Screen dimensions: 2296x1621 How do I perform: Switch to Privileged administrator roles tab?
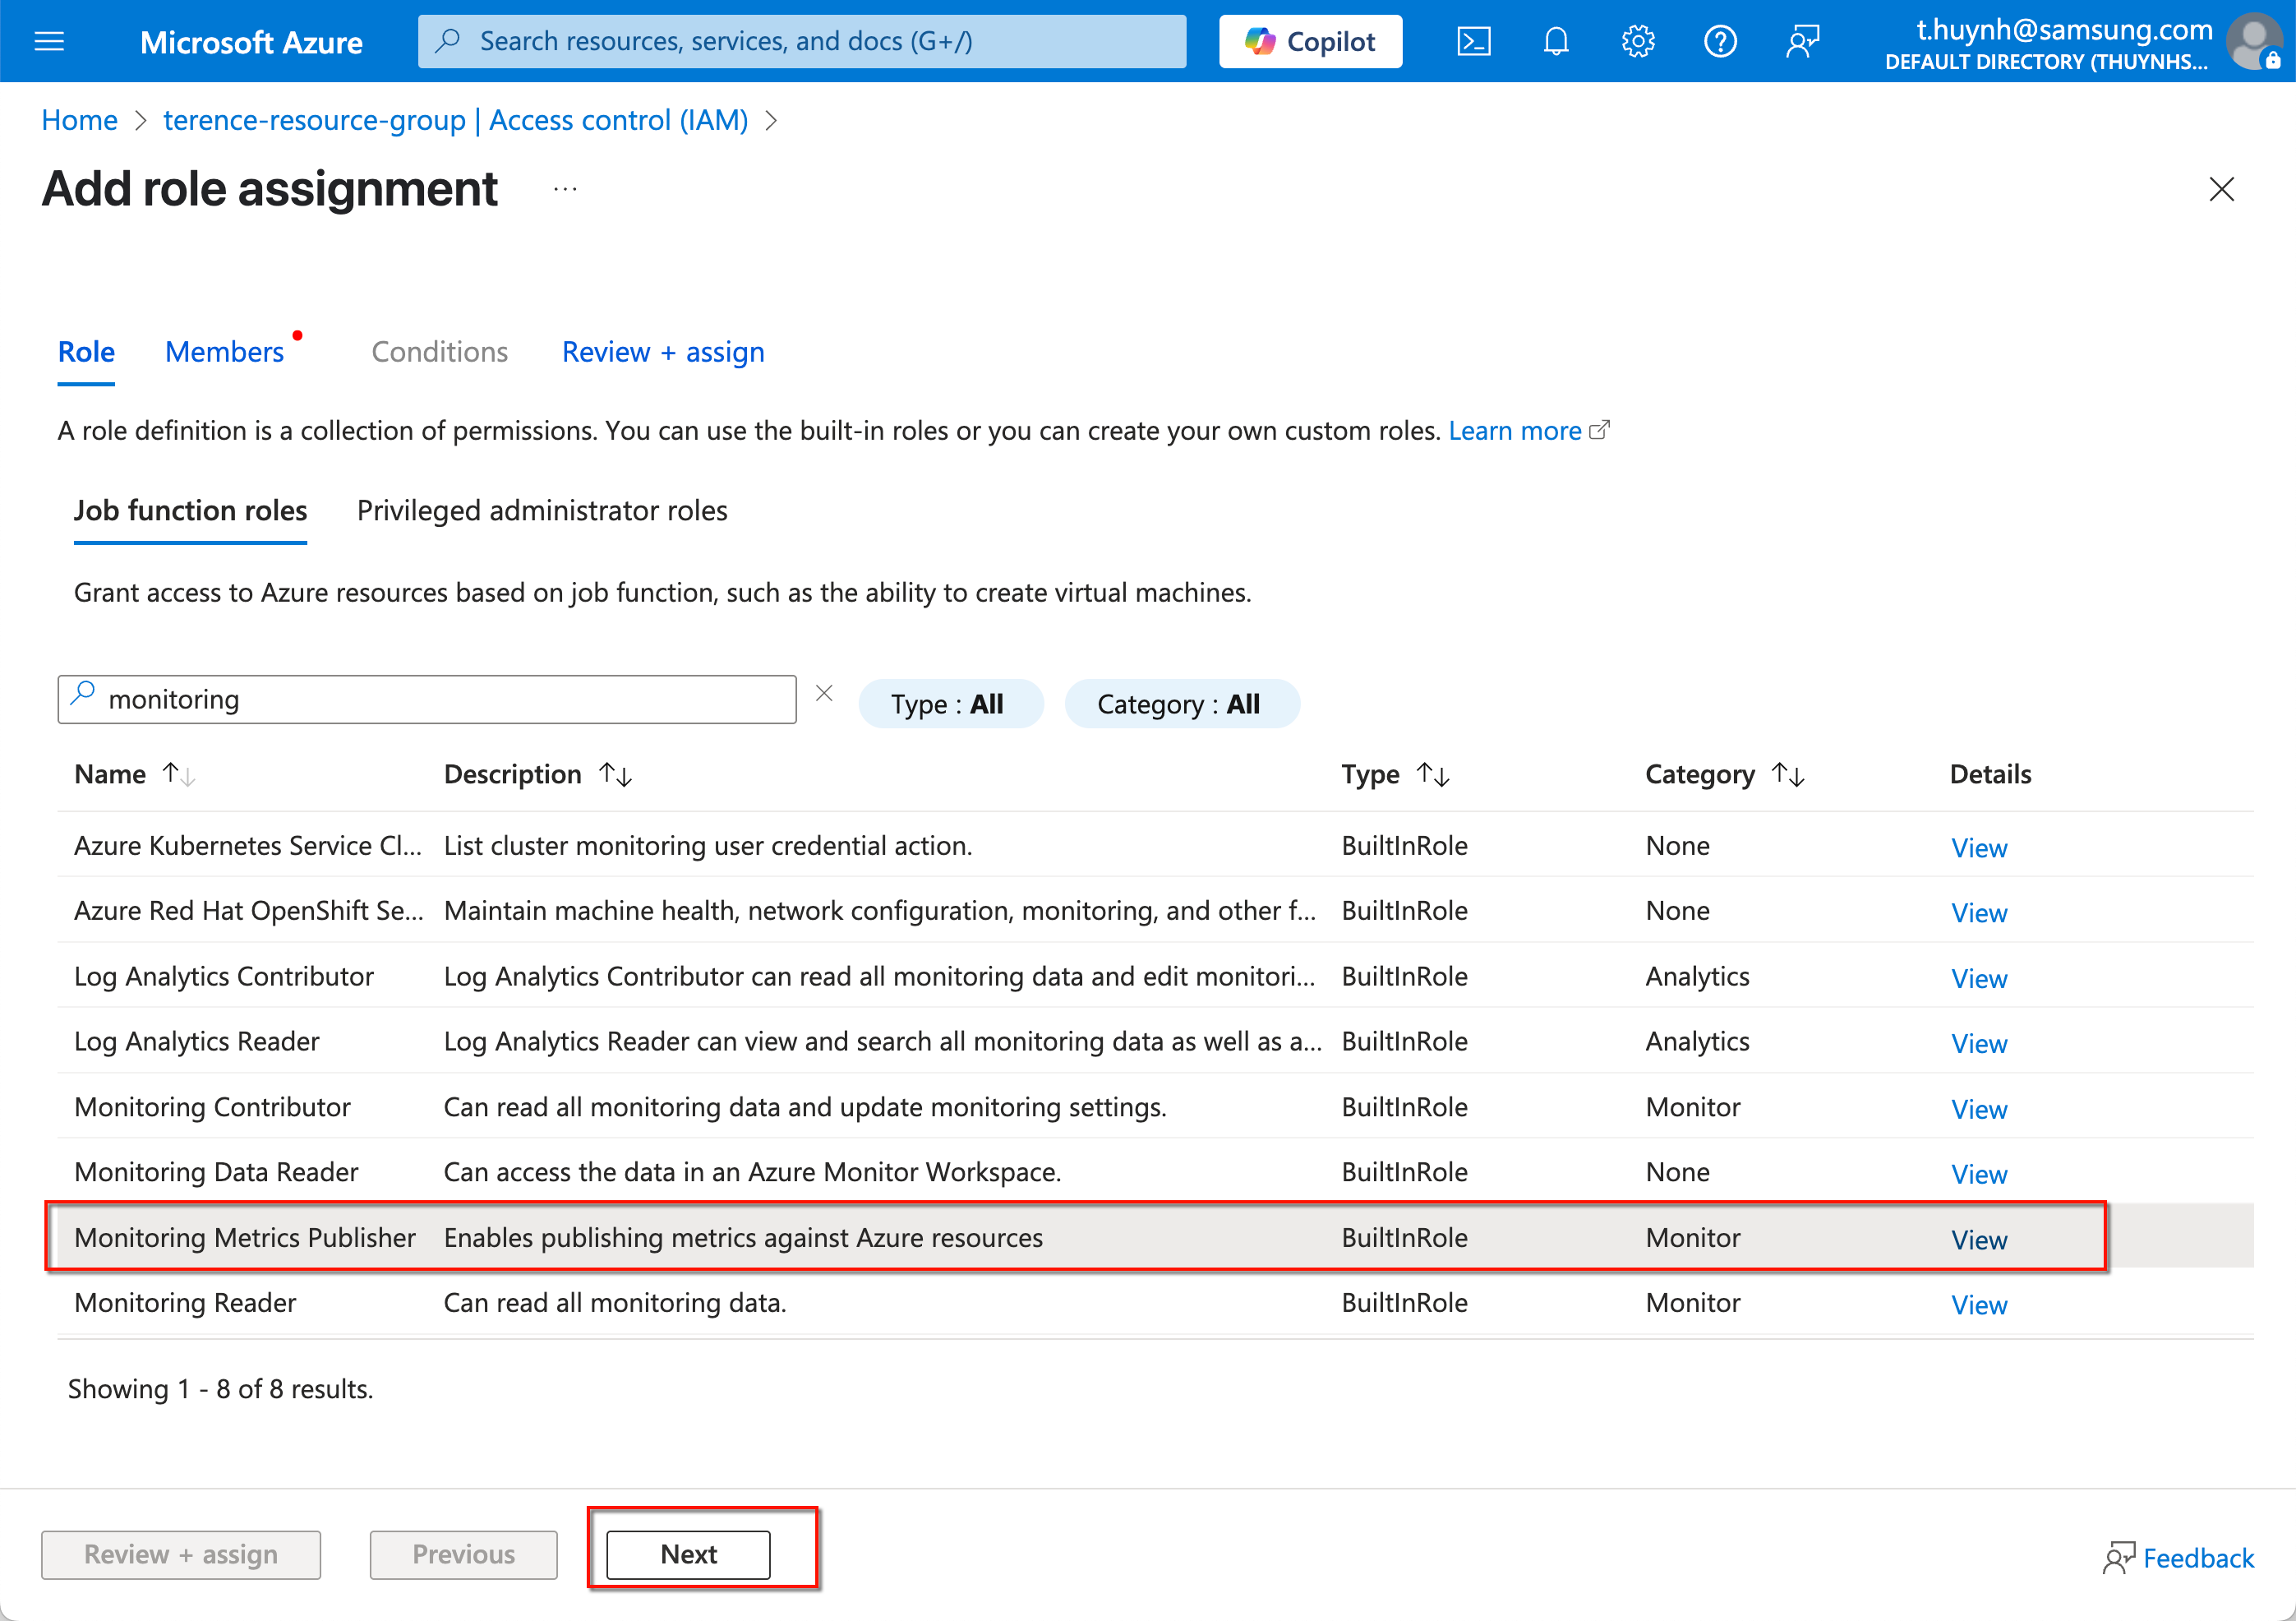click(542, 511)
